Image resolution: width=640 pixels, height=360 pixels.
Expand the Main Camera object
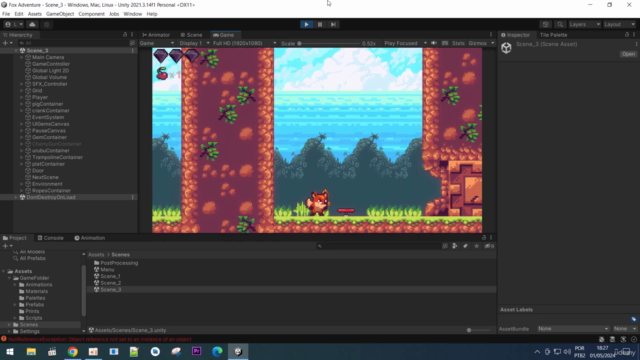pos(22,58)
